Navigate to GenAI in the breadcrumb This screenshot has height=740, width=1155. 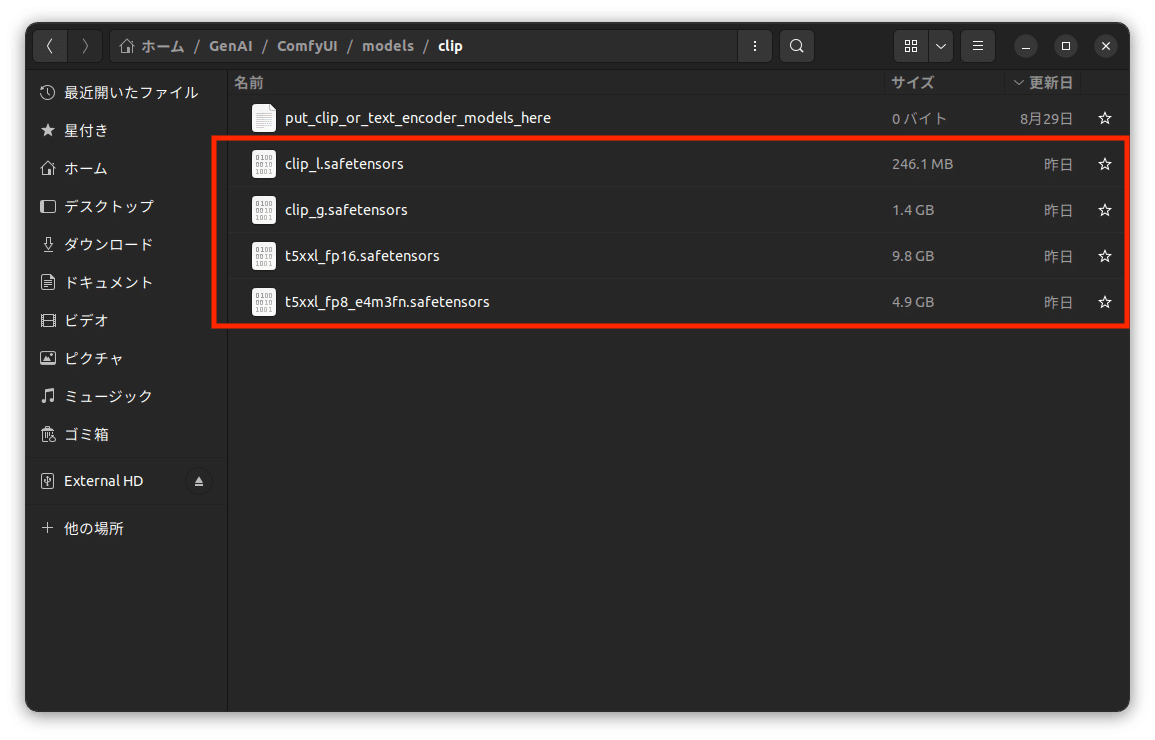pyautogui.click(x=229, y=45)
